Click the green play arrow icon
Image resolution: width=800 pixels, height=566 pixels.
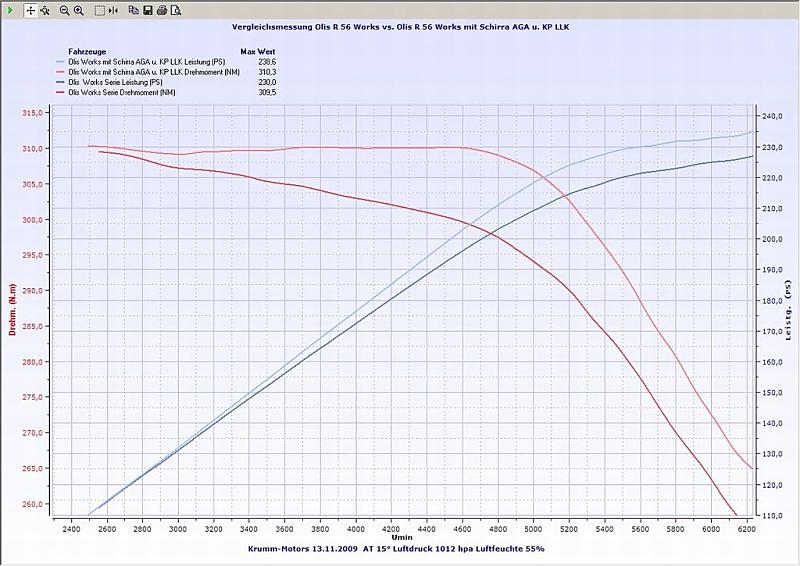(8, 10)
